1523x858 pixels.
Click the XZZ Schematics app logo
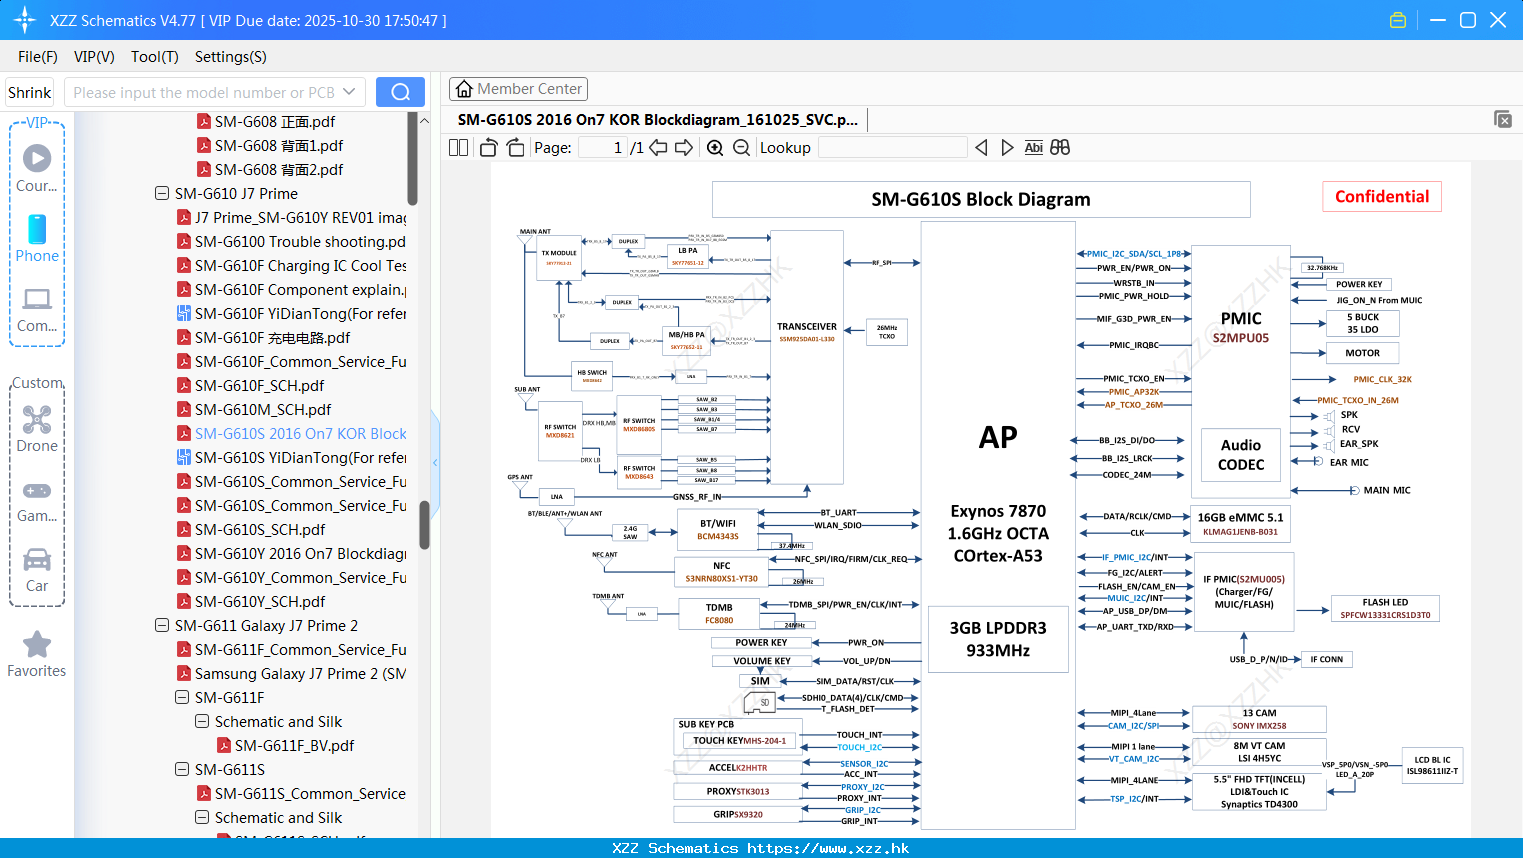coord(25,20)
